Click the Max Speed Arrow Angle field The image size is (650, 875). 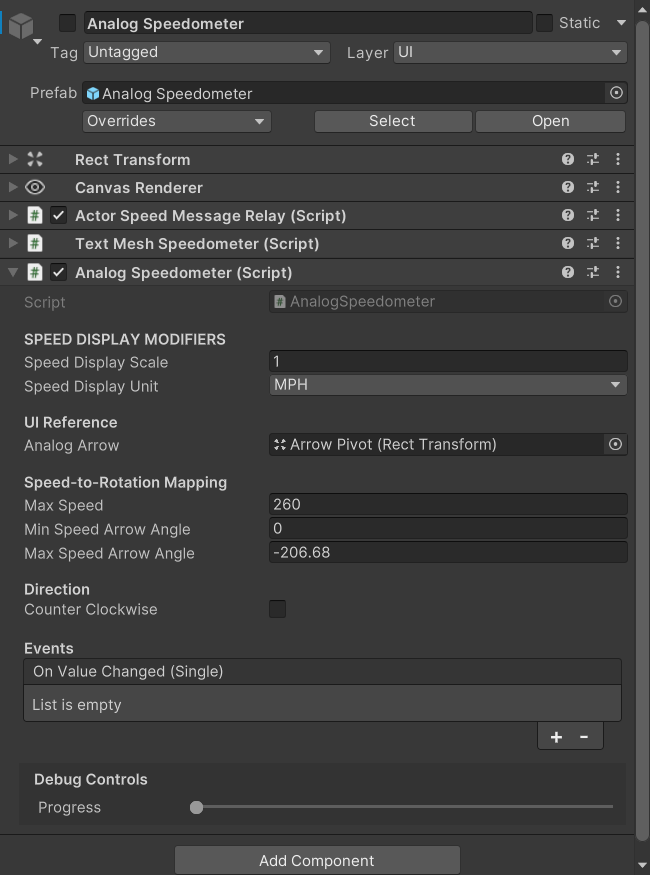(448, 552)
